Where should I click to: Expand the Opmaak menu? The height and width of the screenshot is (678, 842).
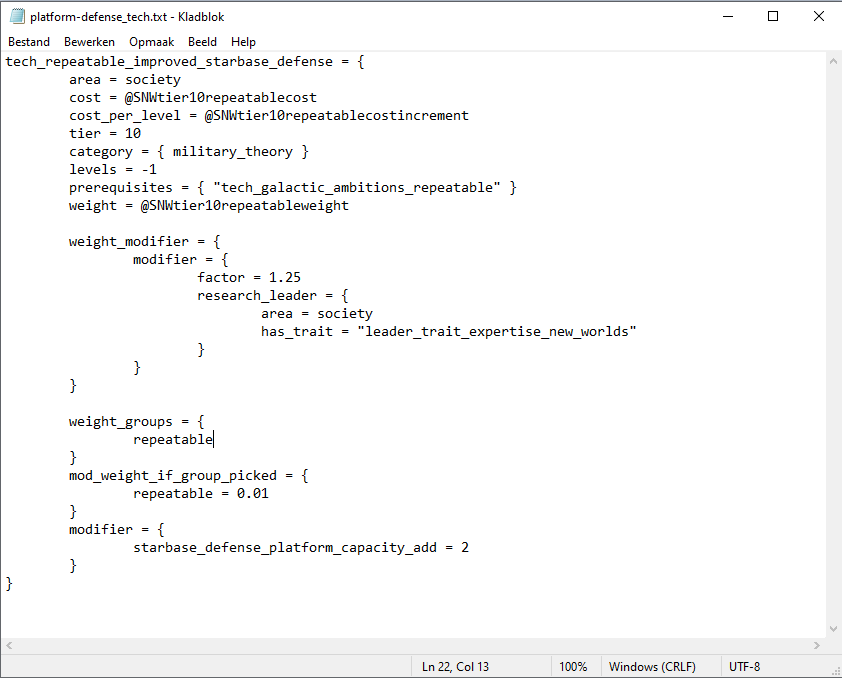click(151, 42)
